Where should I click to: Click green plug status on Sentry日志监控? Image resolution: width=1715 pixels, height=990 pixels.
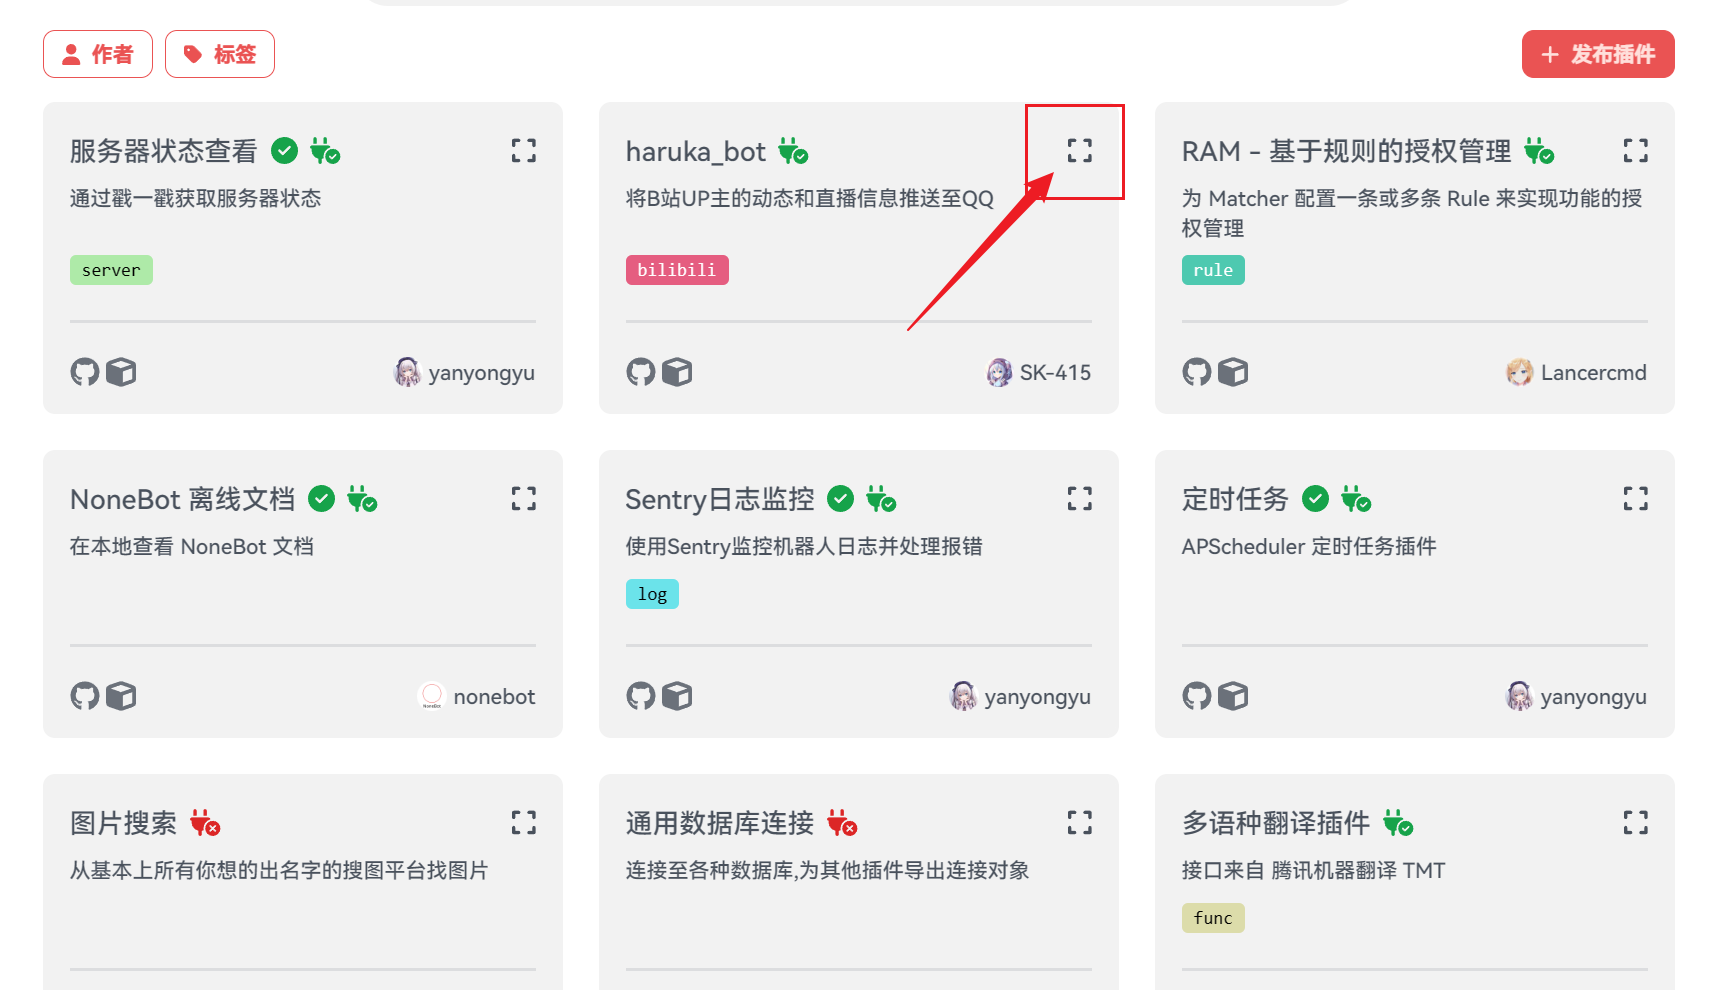point(881,498)
